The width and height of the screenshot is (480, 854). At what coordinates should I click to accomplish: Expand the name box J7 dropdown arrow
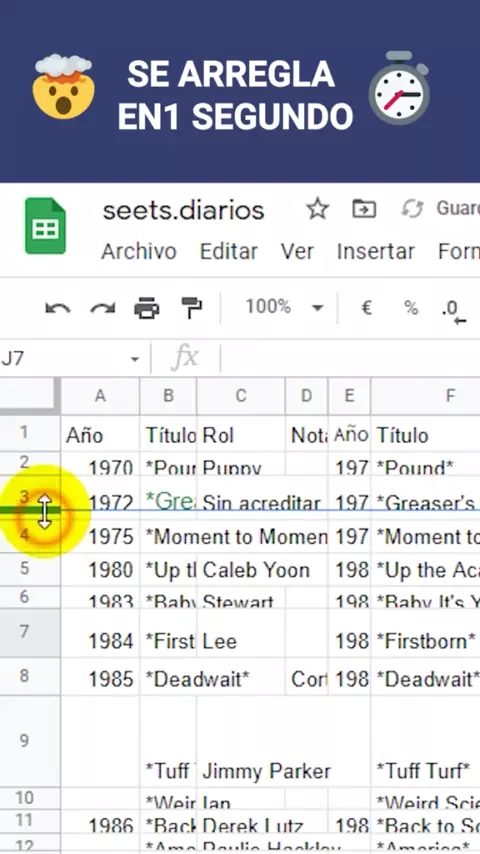point(134,359)
